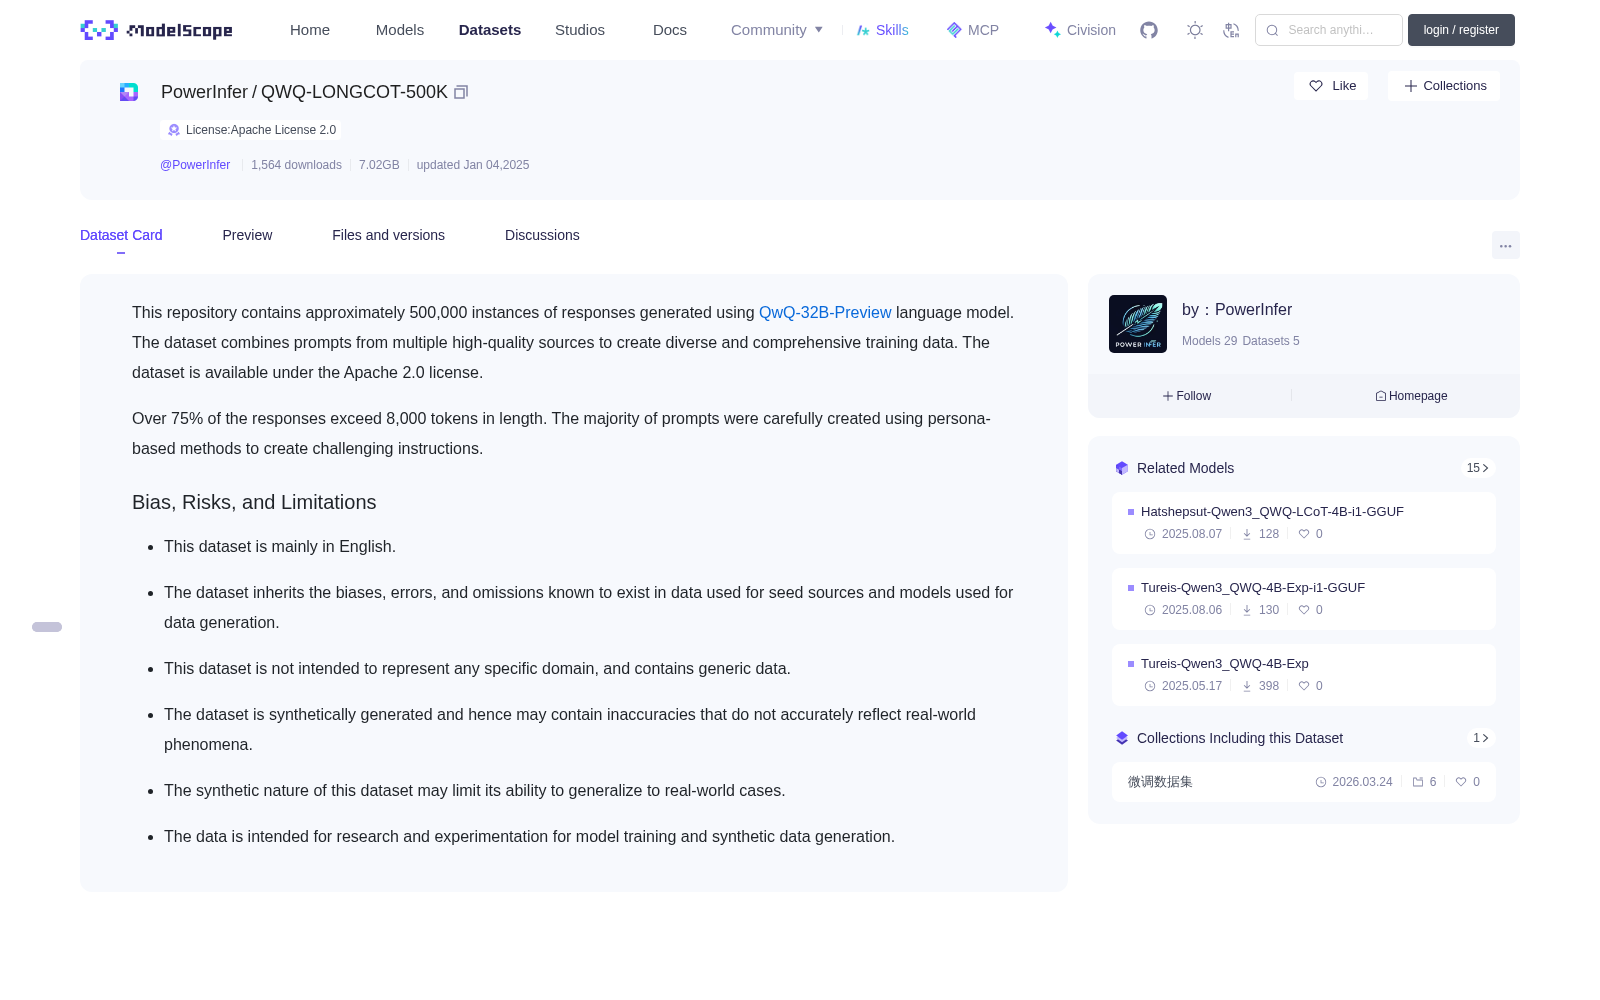
Task: Click the Related Models cube icon
Action: (x=1122, y=468)
